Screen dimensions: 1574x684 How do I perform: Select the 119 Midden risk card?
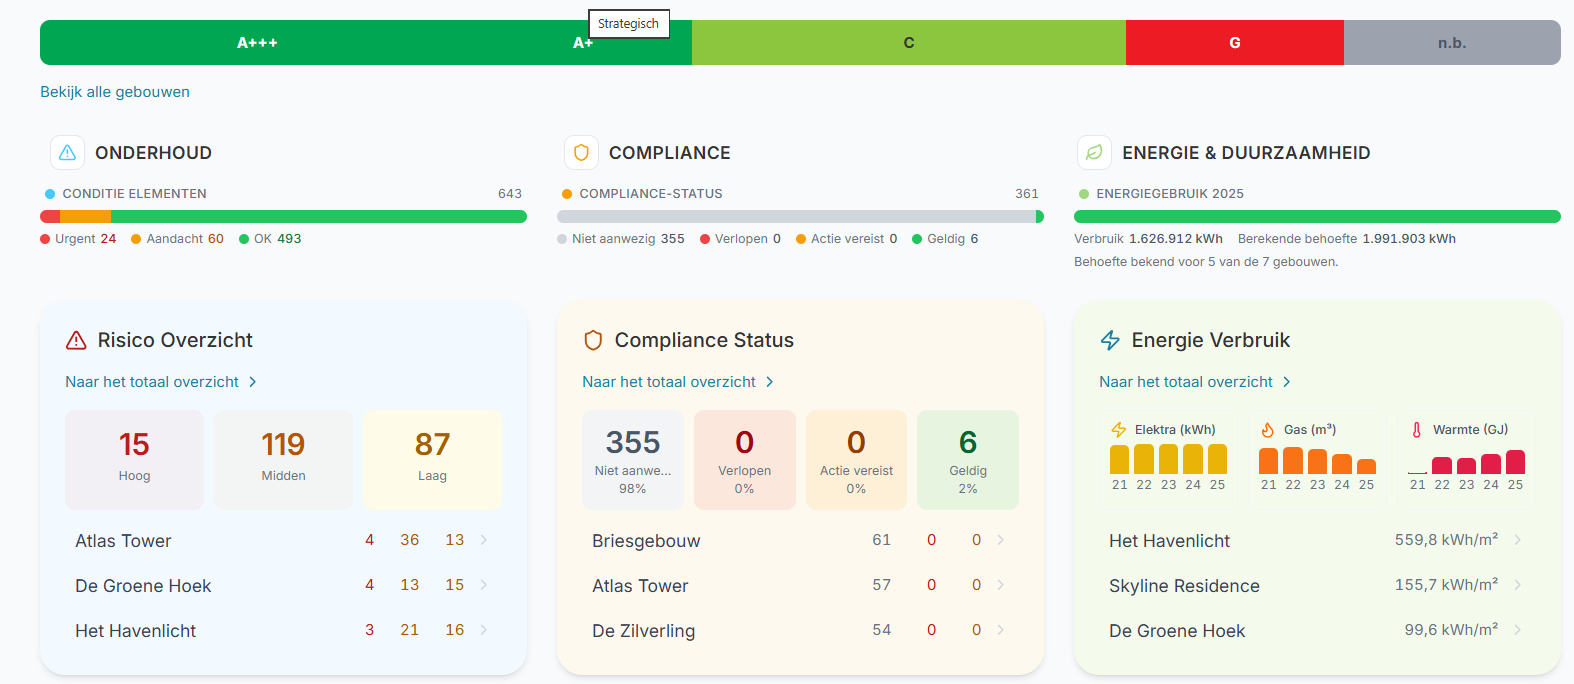tap(283, 460)
